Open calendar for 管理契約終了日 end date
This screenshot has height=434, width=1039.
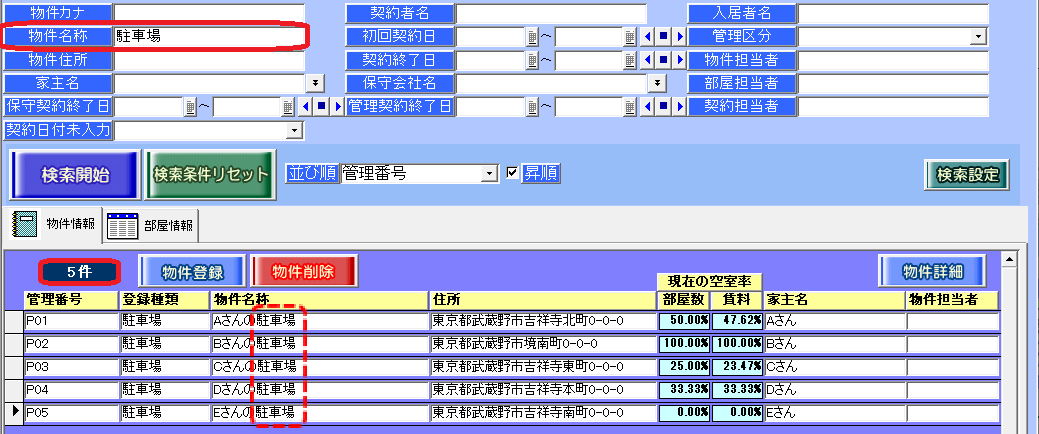point(630,106)
